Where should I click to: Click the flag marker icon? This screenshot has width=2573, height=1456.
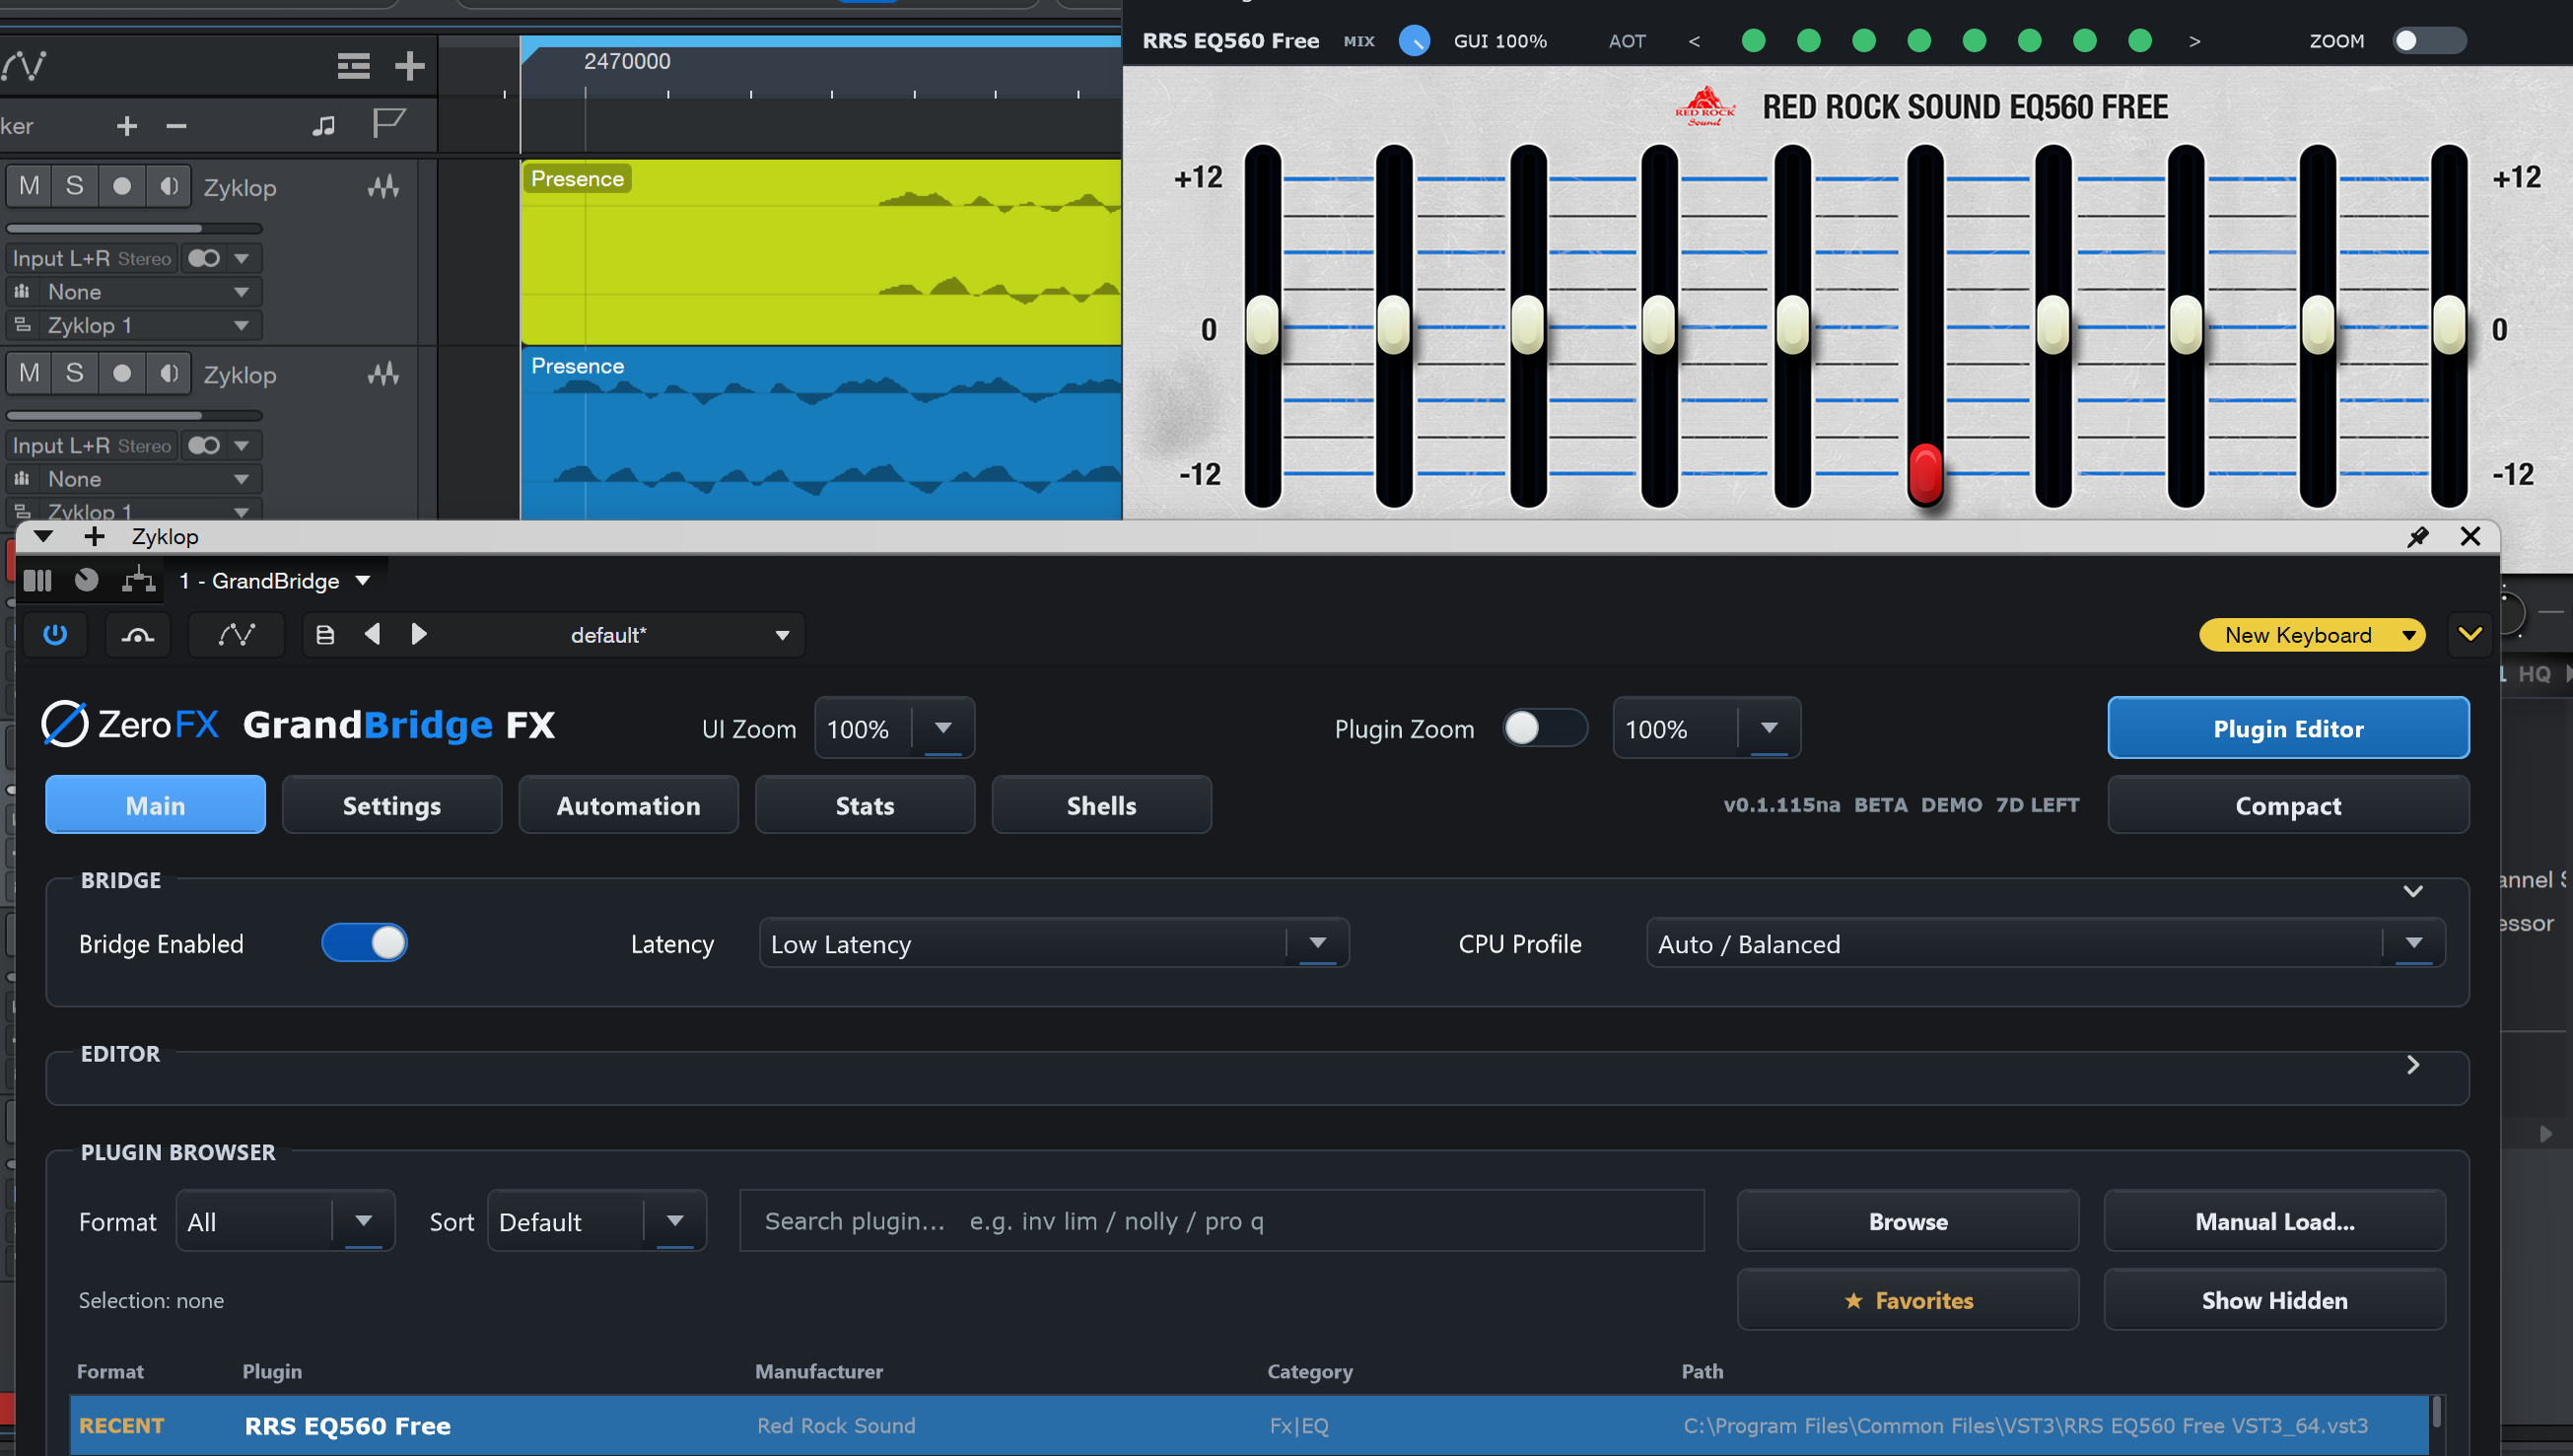point(388,124)
